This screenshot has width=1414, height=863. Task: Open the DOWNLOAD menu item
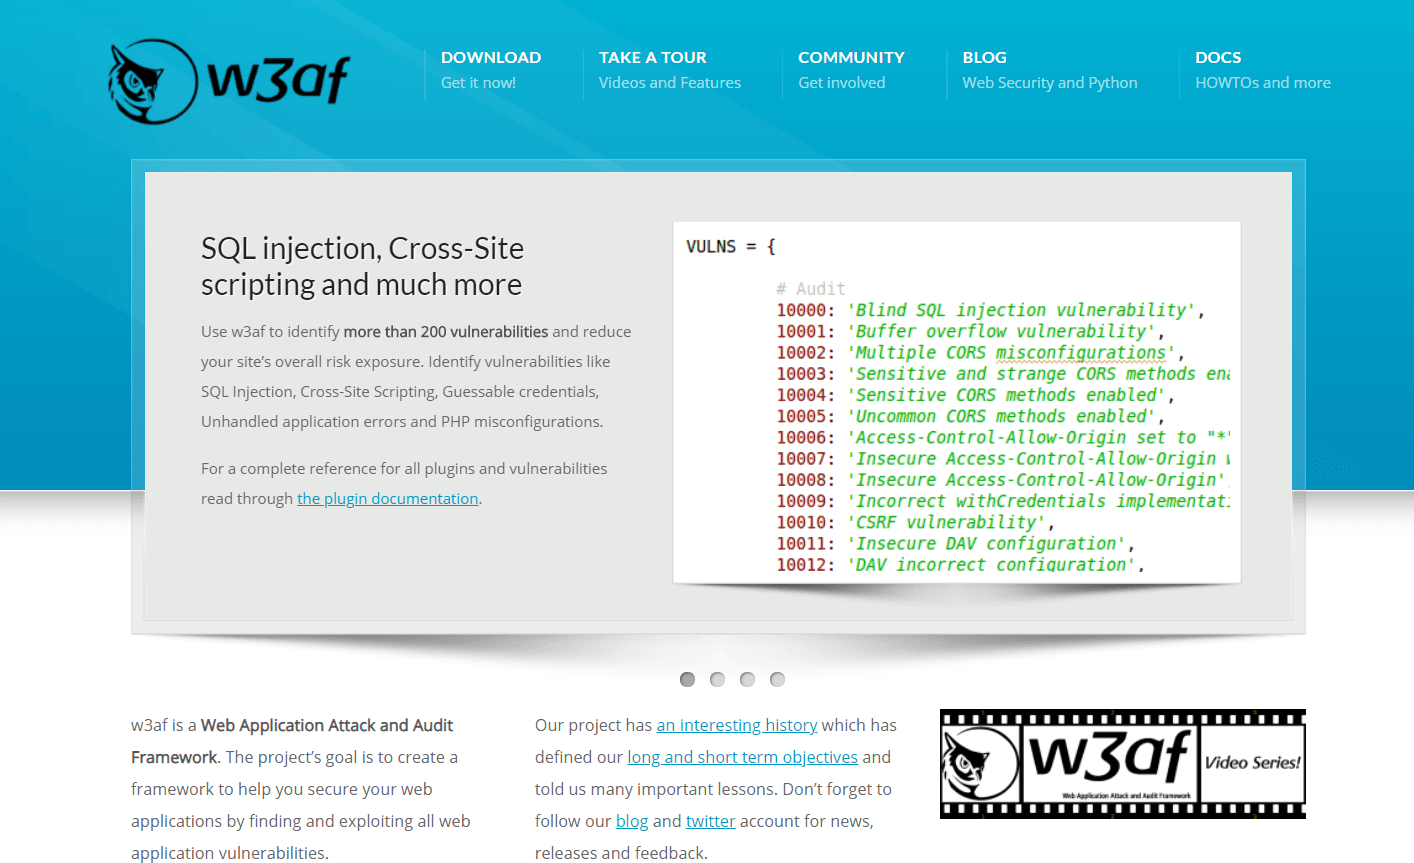point(491,58)
